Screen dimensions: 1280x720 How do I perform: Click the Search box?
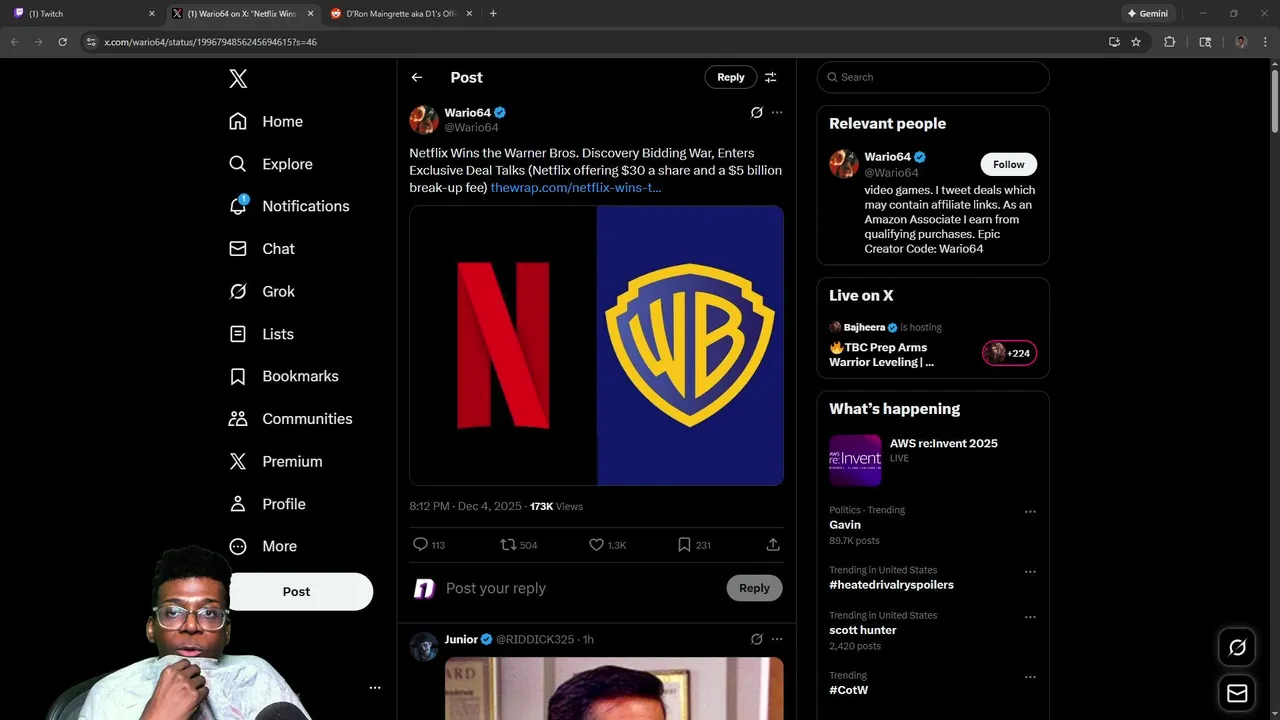933,77
